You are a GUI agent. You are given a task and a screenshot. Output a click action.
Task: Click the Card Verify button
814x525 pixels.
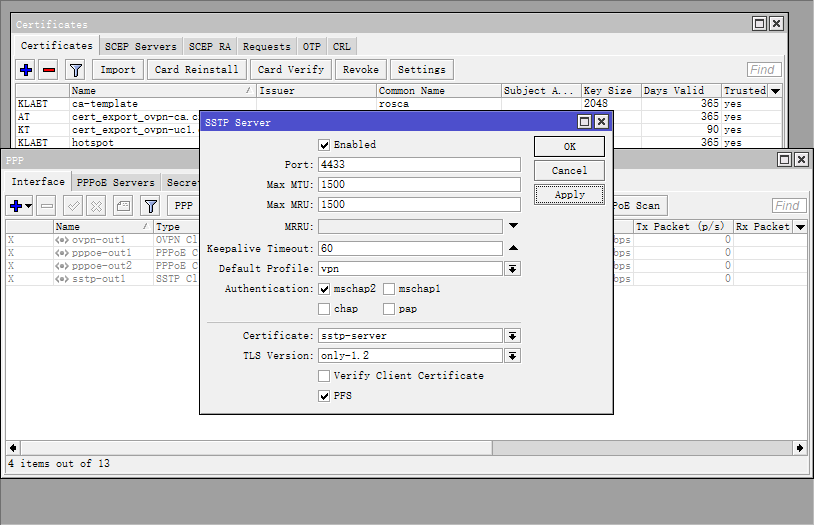[291, 70]
